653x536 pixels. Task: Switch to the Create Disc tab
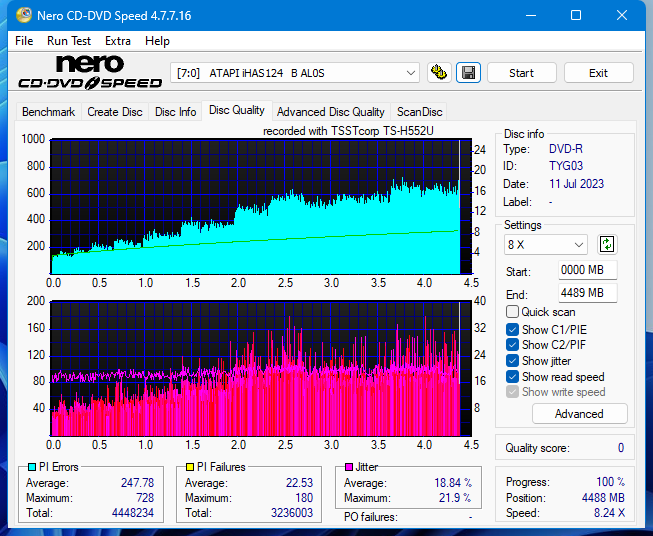click(x=115, y=112)
